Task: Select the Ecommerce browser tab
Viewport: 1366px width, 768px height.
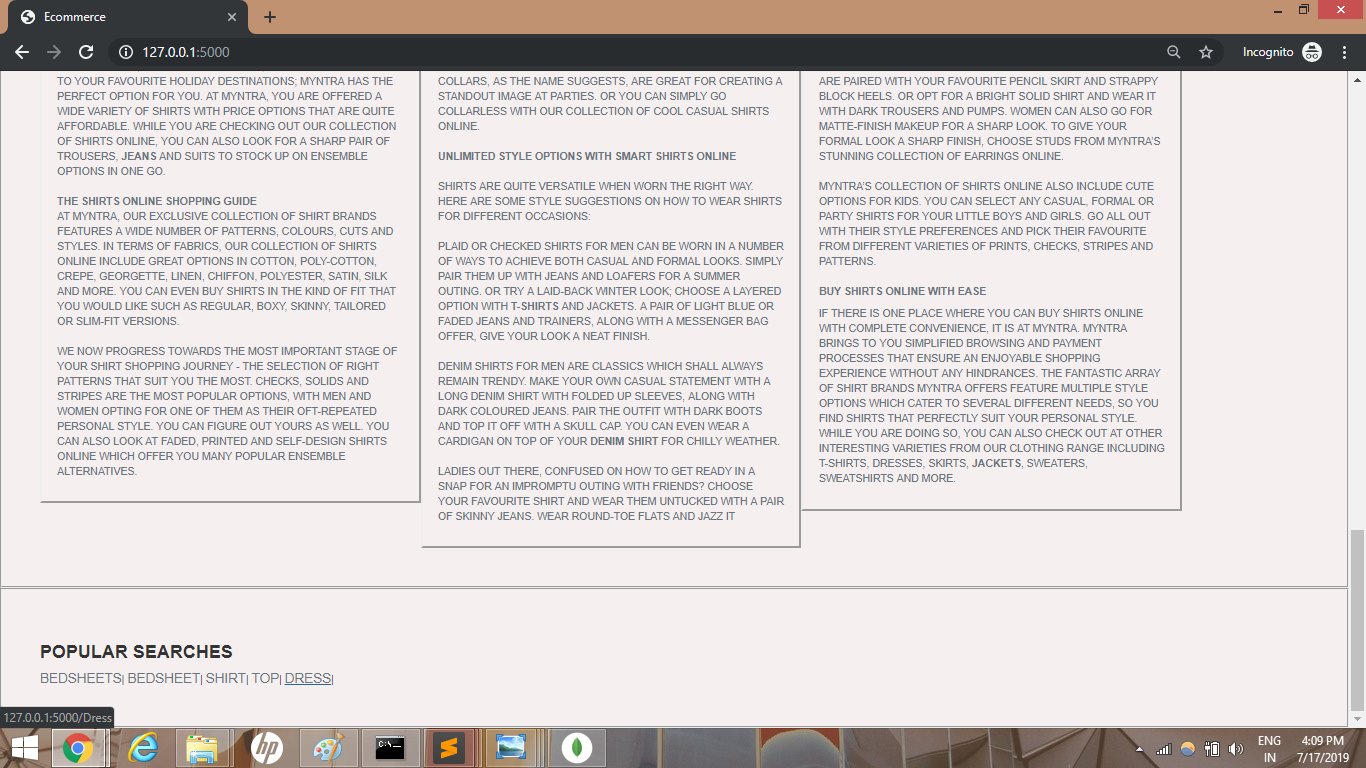Action: 128,17
